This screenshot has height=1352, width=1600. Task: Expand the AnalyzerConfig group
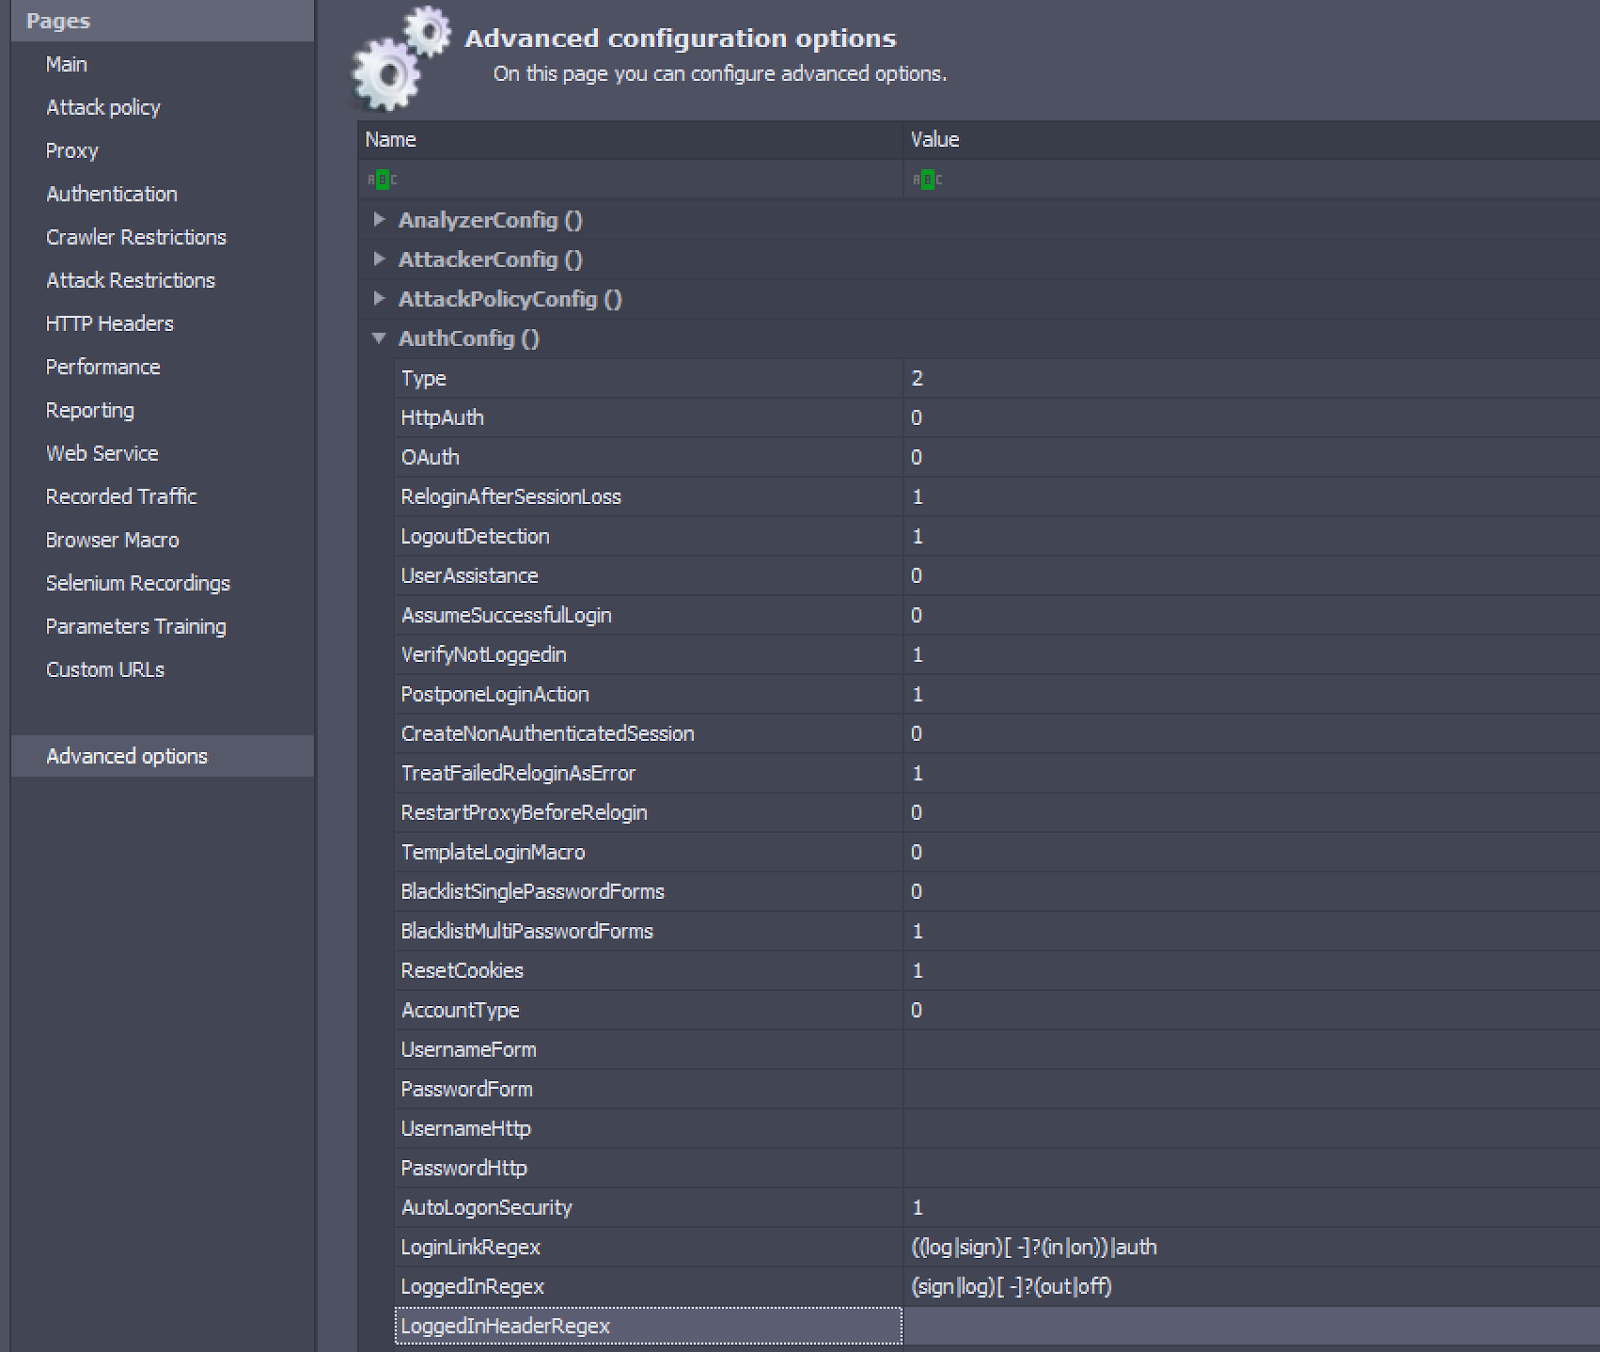pyautogui.click(x=379, y=219)
